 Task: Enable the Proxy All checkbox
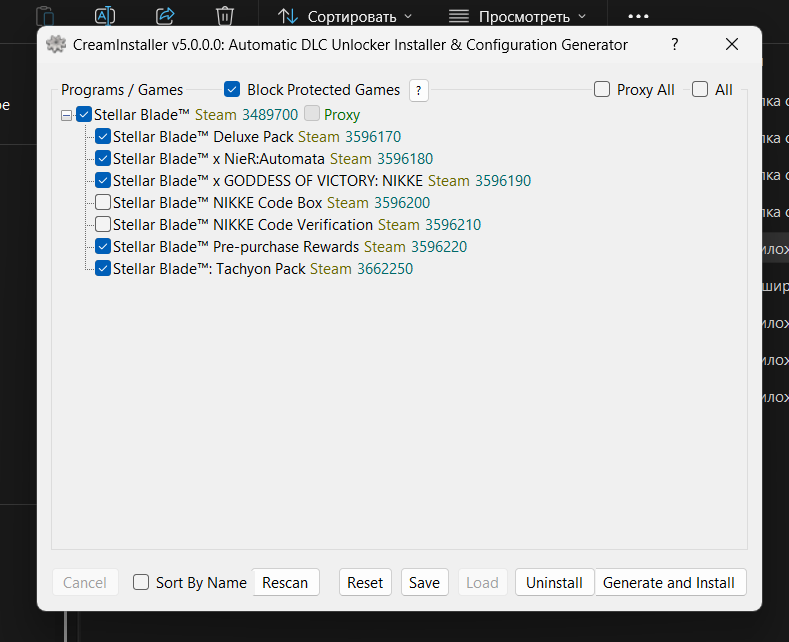pyautogui.click(x=602, y=90)
